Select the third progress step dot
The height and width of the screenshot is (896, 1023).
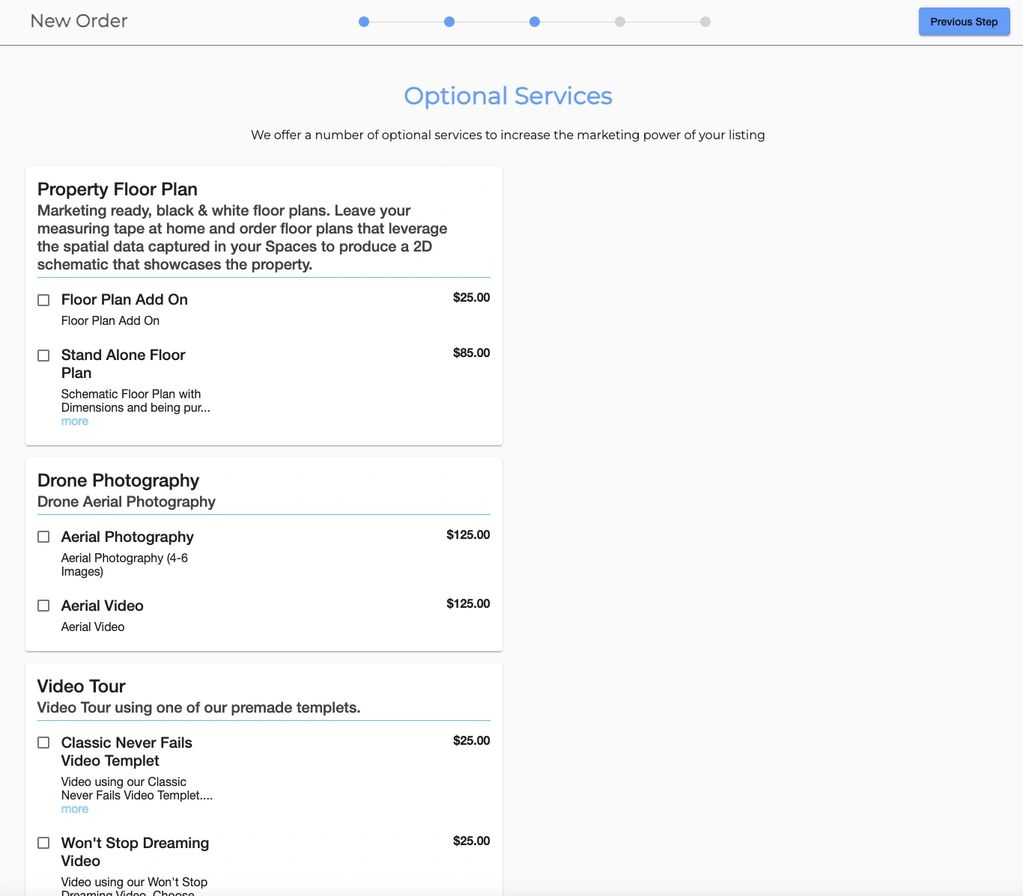click(x=535, y=22)
